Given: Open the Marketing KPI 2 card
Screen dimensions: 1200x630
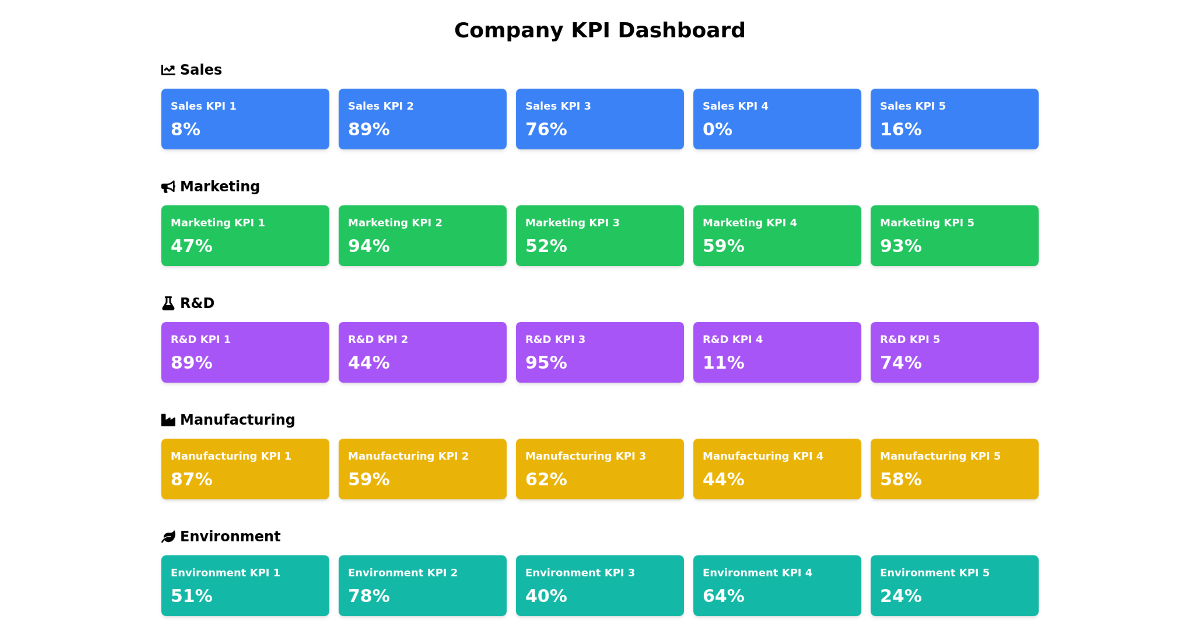Looking at the screenshot, I should (x=422, y=236).
